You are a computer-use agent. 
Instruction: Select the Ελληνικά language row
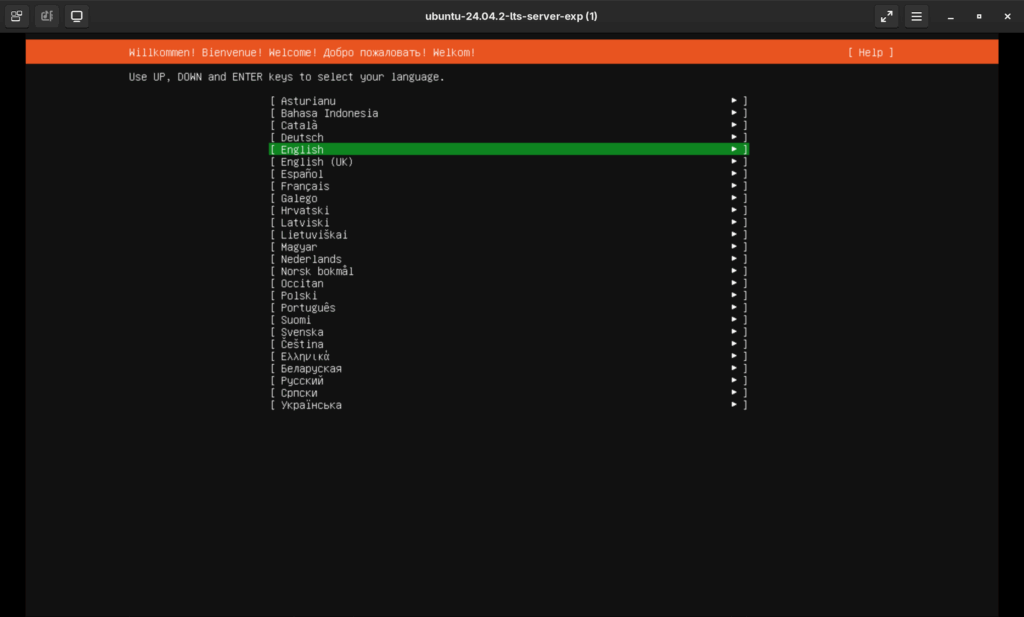coord(509,356)
